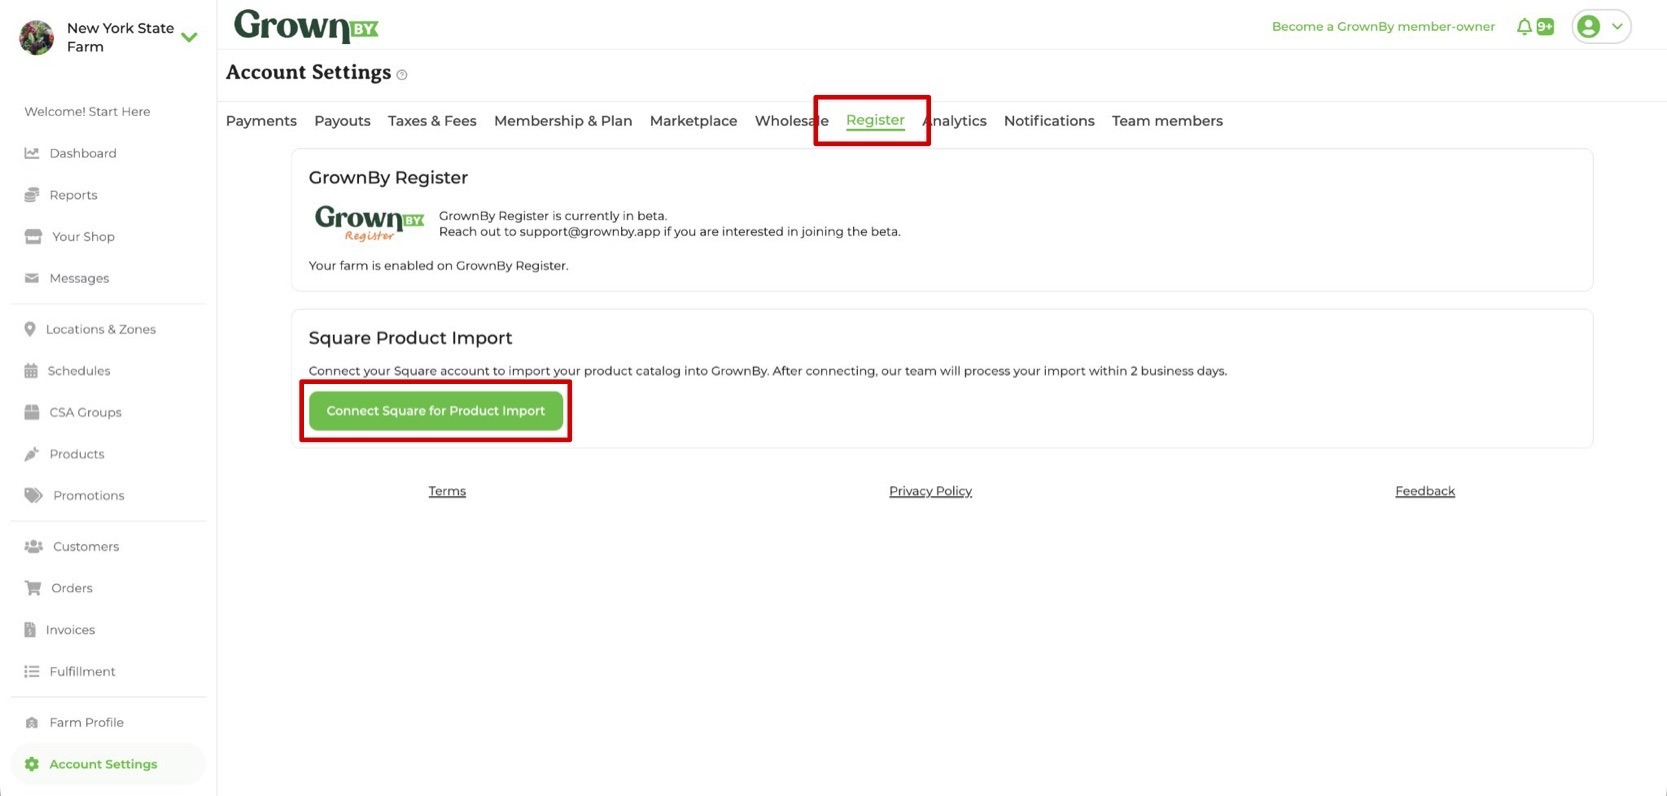Image resolution: width=1667 pixels, height=796 pixels.
Task: Click the Customers people icon
Action: coord(34,546)
